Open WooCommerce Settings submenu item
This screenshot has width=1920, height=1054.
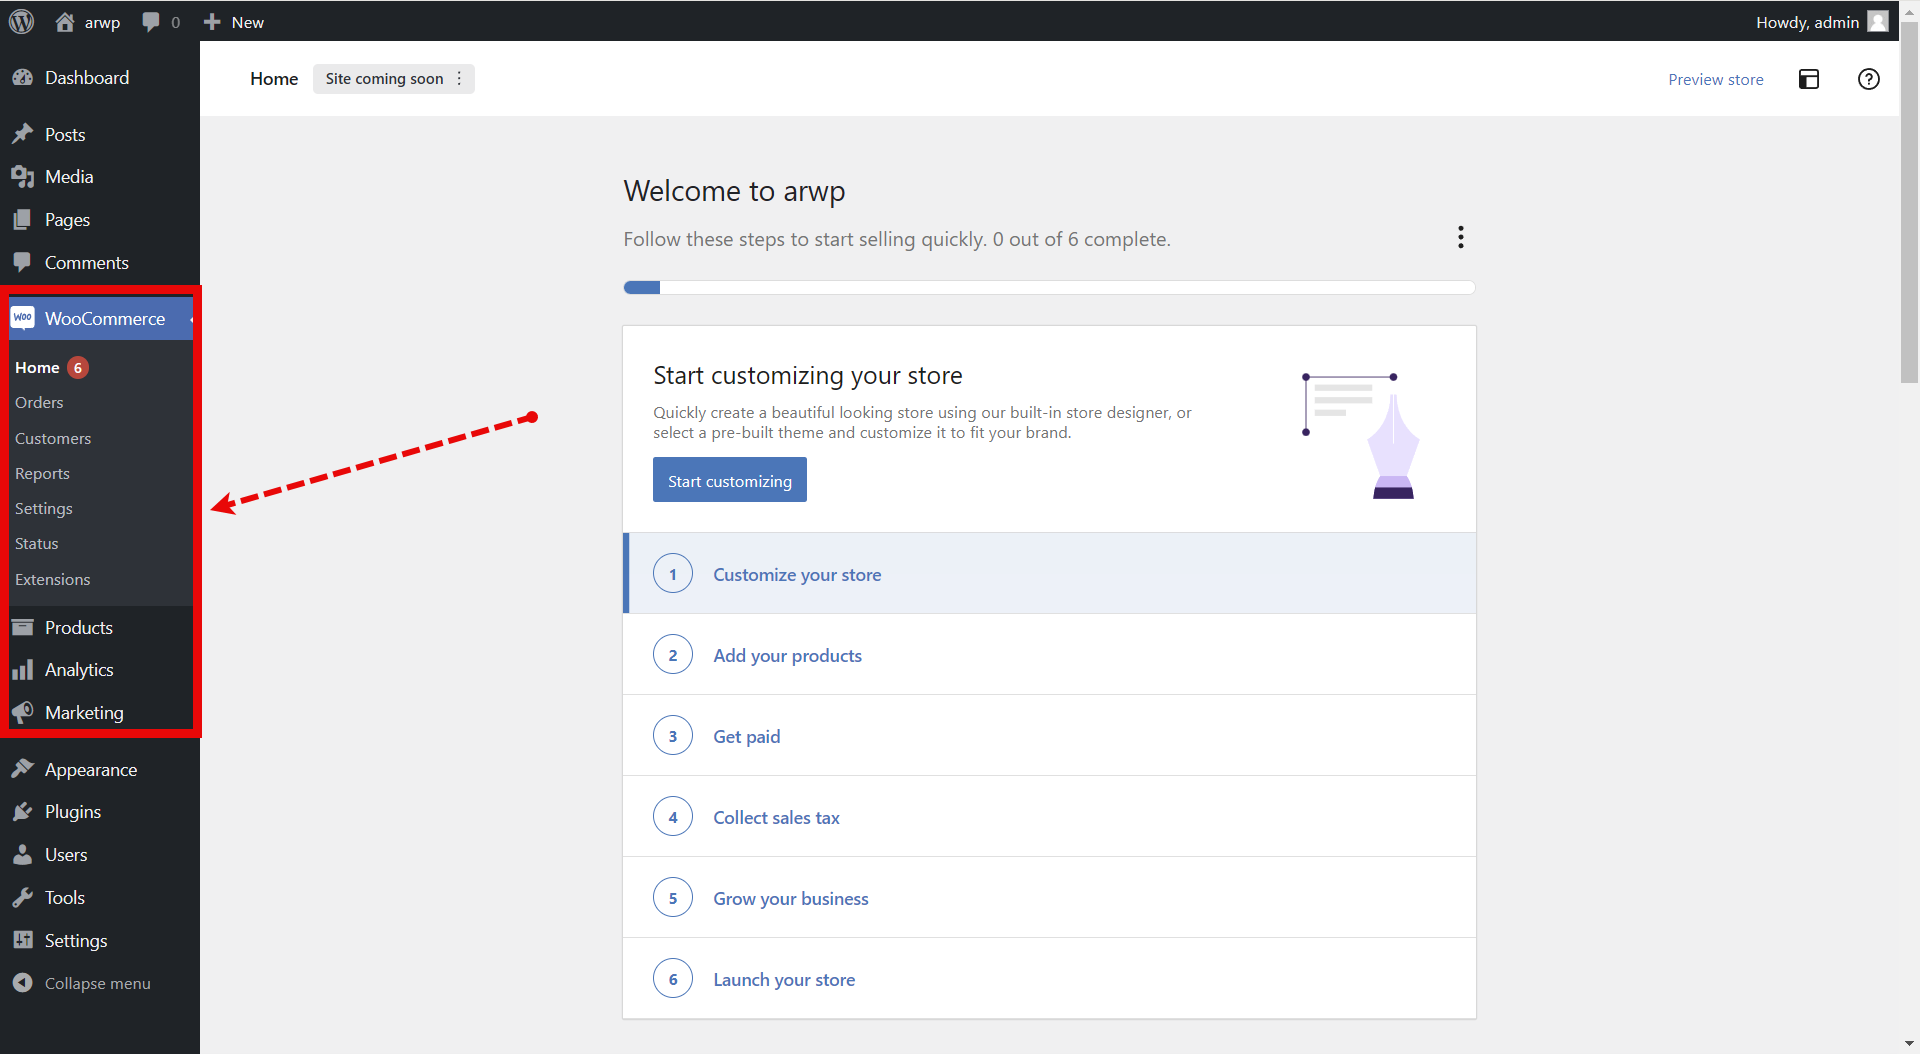(x=44, y=509)
